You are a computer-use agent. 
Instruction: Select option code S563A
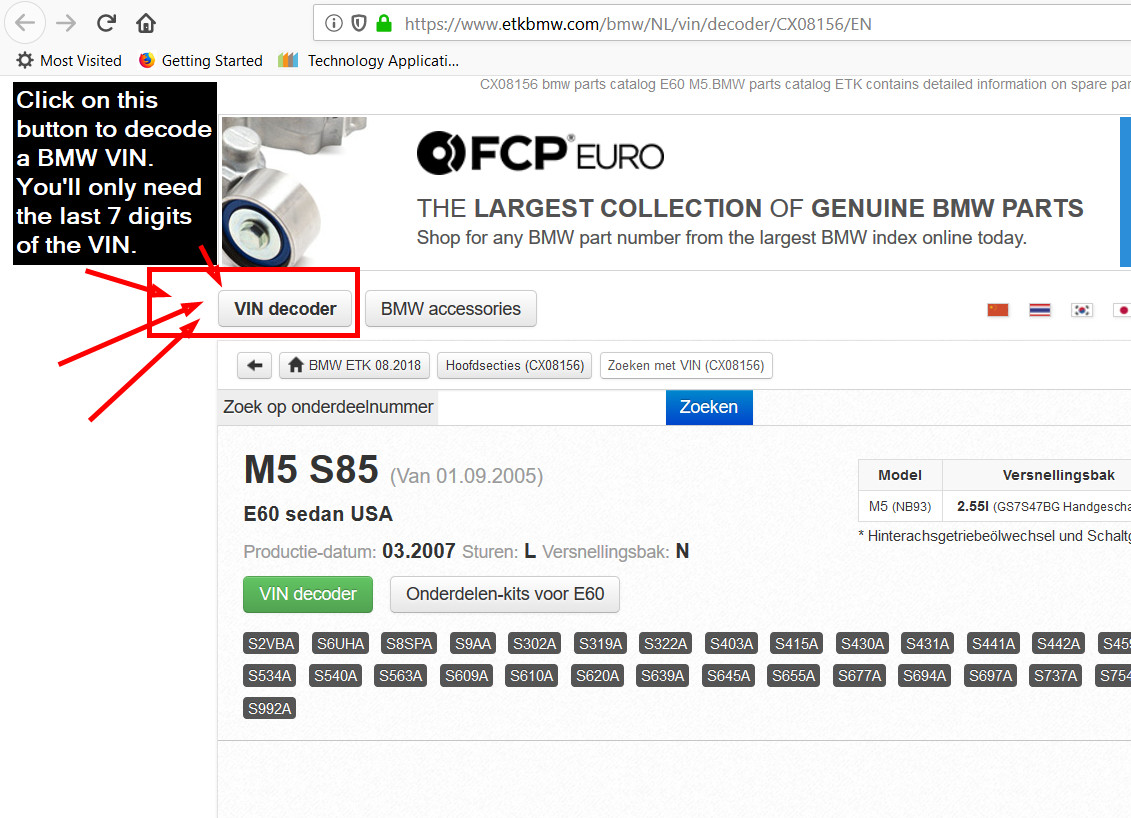tap(400, 676)
